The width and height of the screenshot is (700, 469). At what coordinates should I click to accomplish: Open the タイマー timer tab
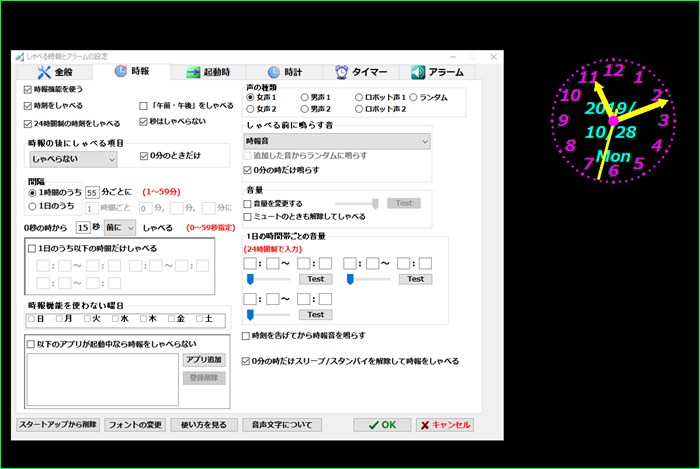pos(361,72)
